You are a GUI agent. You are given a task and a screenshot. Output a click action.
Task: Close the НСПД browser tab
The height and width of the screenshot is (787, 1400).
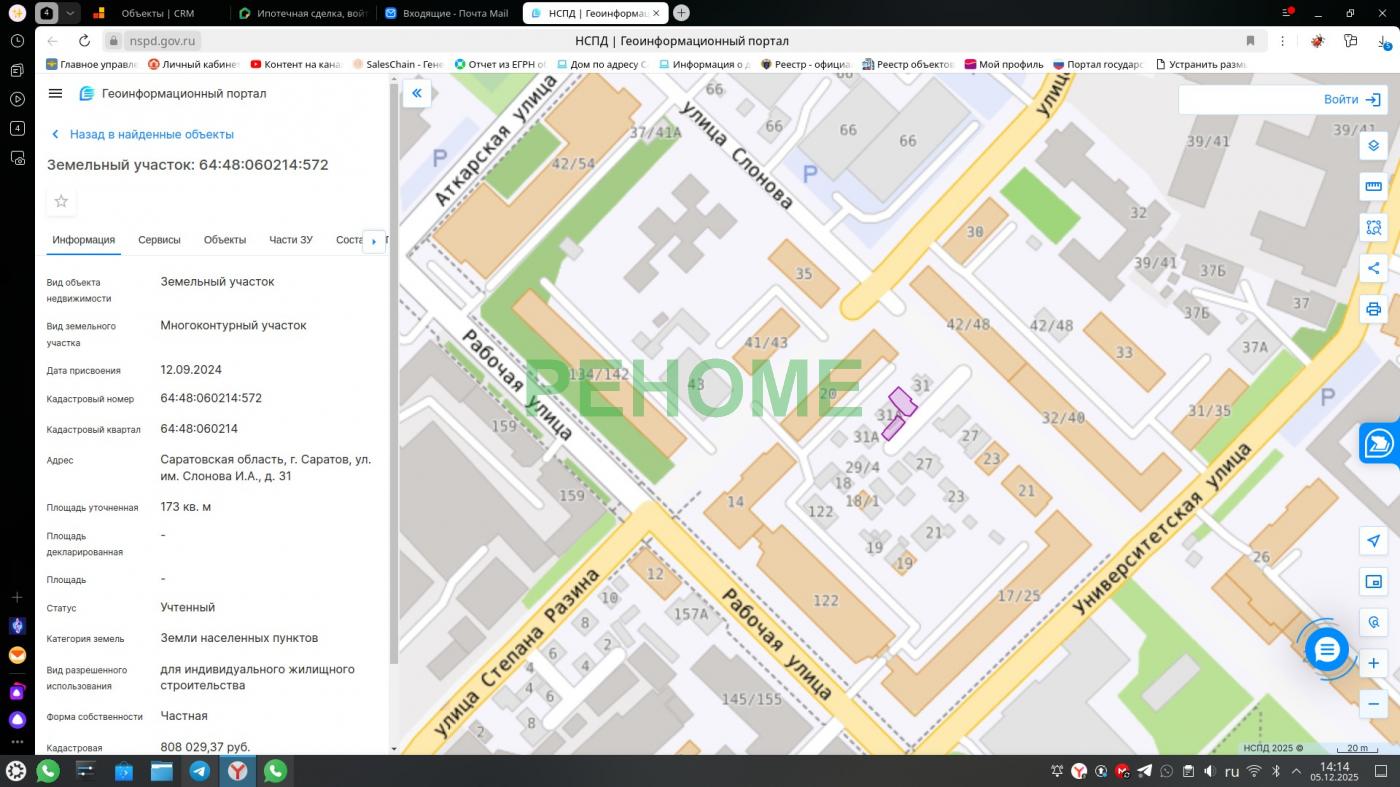[654, 13]
